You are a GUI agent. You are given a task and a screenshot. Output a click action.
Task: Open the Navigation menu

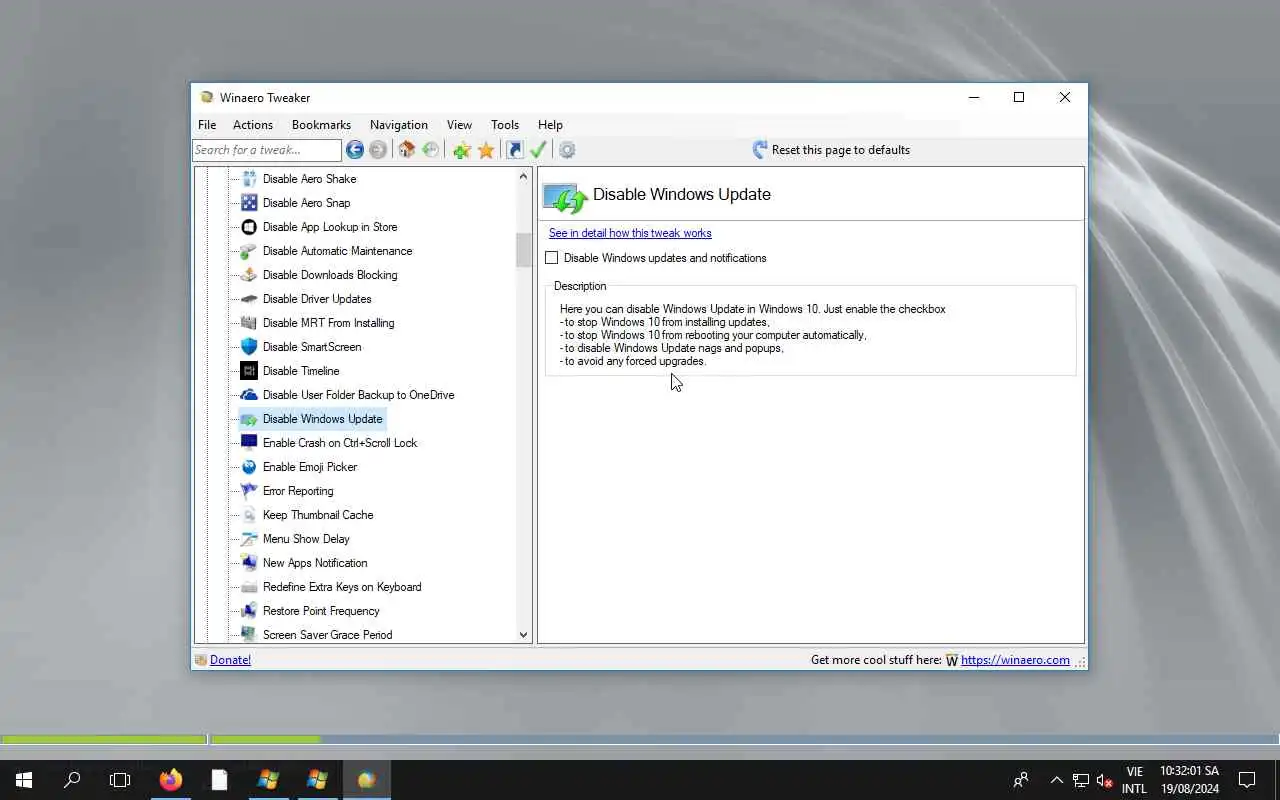(x=399, y=125)
